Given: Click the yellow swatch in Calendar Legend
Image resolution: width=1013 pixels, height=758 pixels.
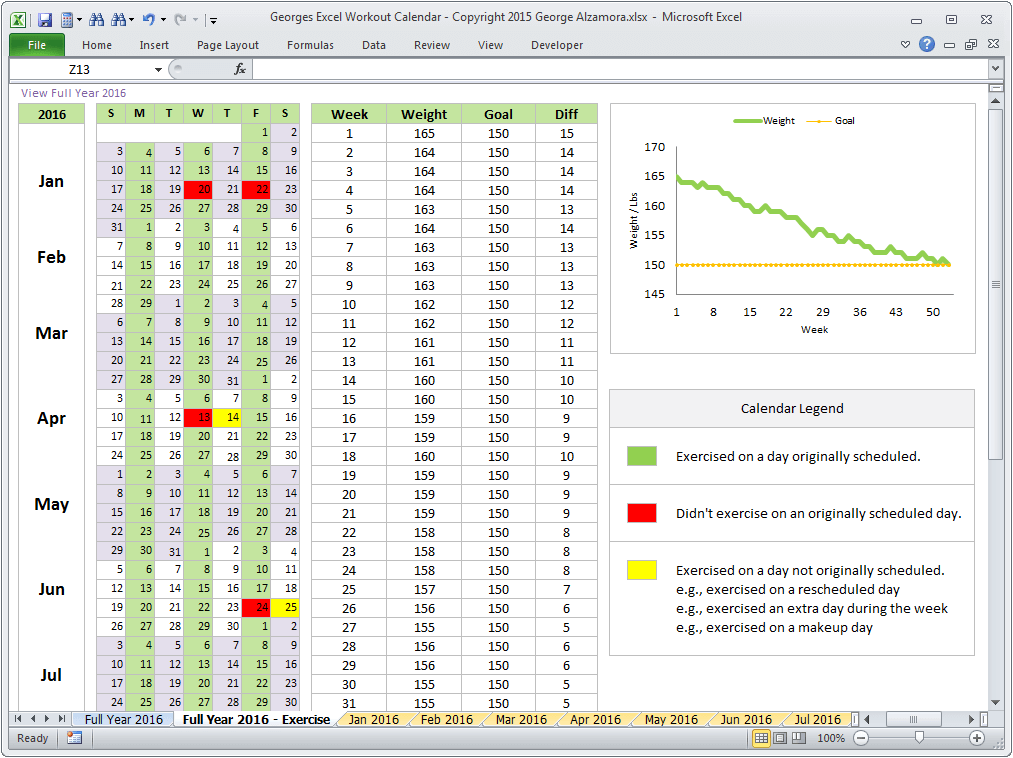Looking at the screenshot, I should (642, 570).
